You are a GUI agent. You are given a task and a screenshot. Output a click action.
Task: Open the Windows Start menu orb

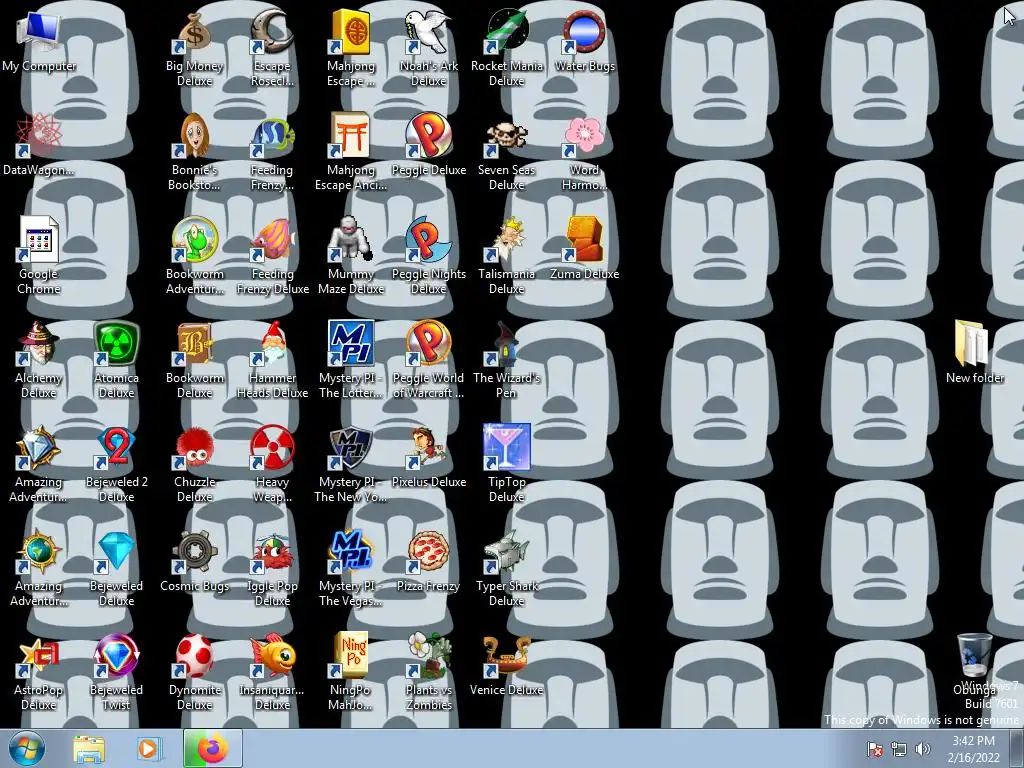27,748
